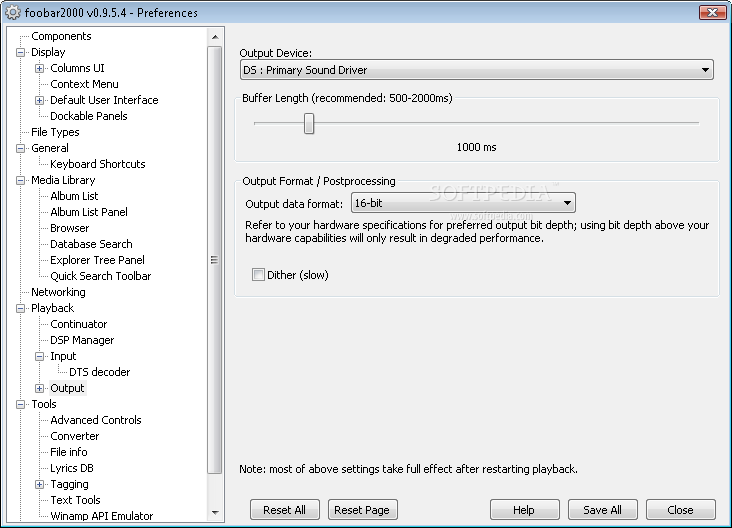
Task: Select File Types tree item
Action: click(55, 132)
